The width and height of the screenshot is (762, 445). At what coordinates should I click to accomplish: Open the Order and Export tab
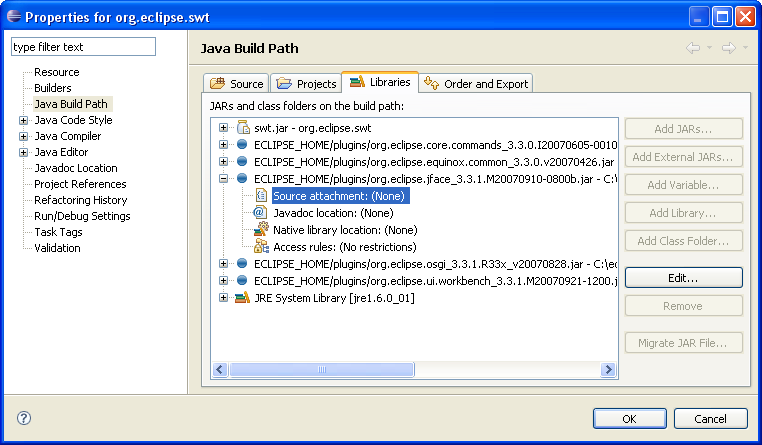pyautogui.click(x=476, y=84)
